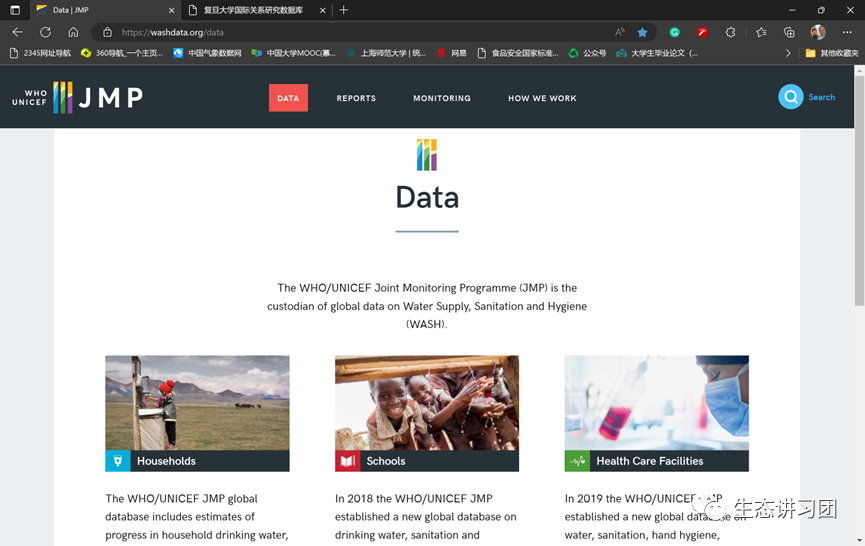Open the 中国气象数据网 bookmark
Viewport: 865px width, 546px height.
[207, 53]
